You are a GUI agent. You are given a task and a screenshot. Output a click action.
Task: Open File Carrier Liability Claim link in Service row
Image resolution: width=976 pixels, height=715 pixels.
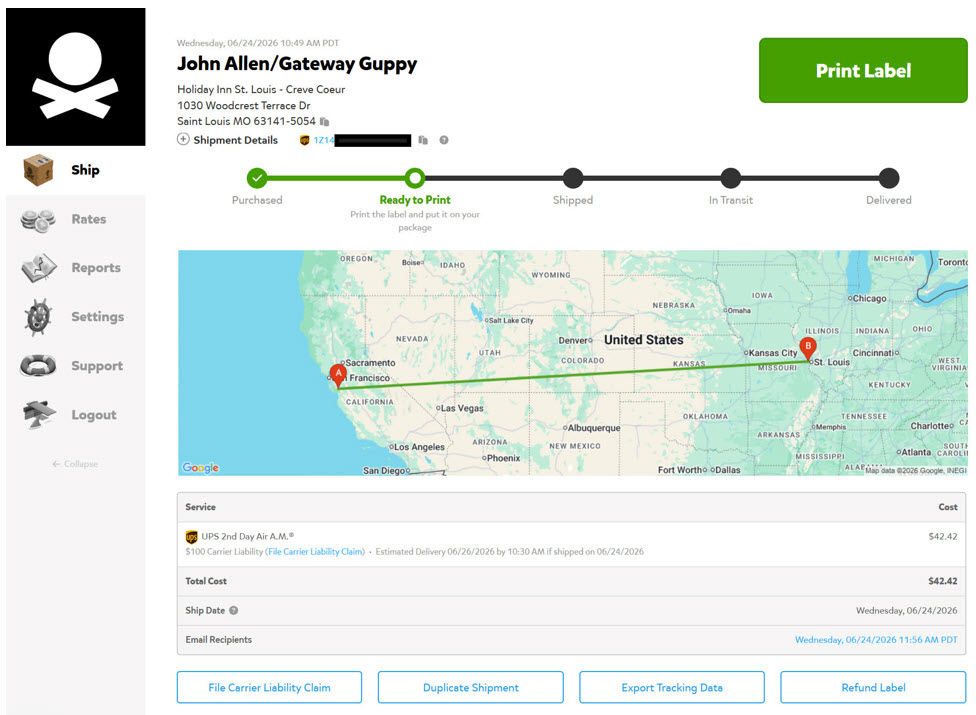coord(315,552)
